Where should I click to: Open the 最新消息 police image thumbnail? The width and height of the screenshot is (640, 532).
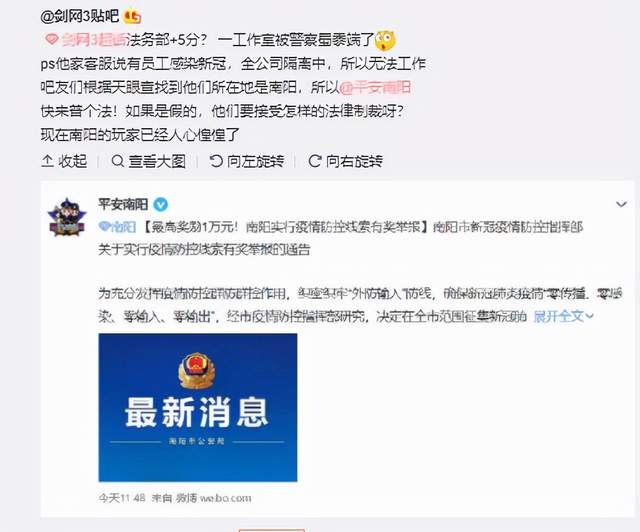point(198,407)
